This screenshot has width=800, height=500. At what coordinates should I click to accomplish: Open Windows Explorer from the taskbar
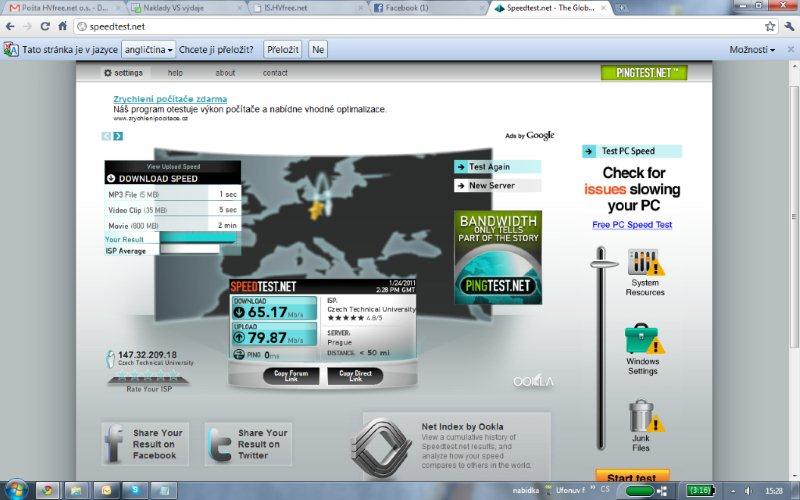[x=77, y=490]
